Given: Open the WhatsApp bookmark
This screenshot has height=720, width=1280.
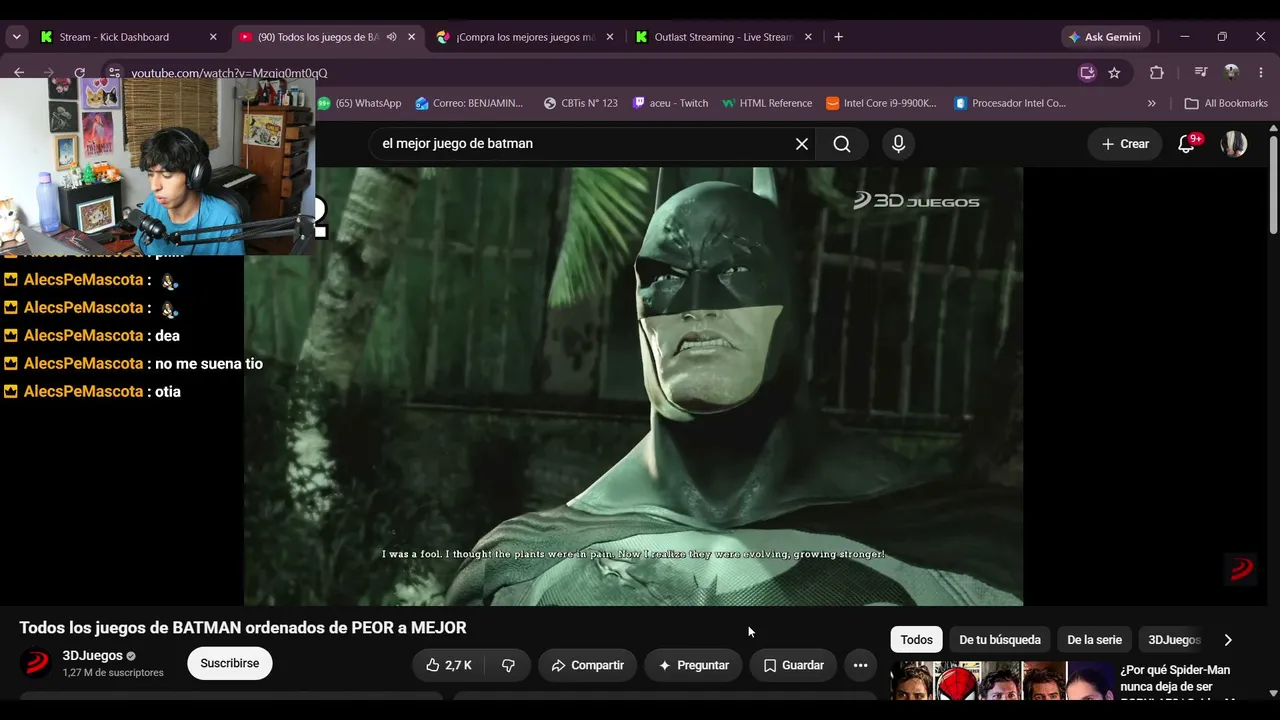Looking at the screenshot, I should [x=360, y=103].
